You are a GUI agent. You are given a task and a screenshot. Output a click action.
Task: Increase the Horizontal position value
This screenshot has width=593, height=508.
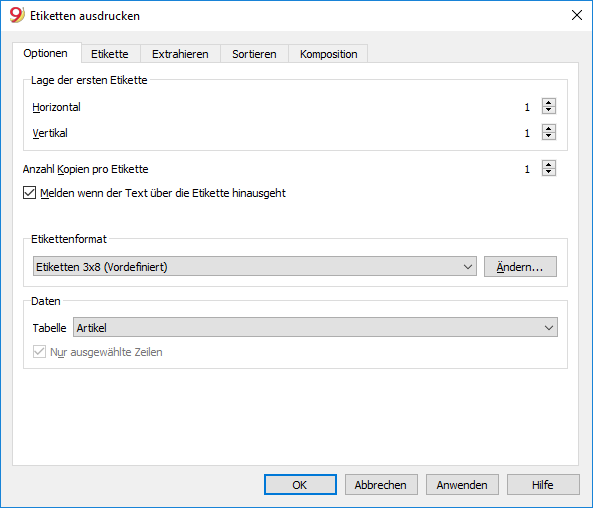(x=549, y=102)
